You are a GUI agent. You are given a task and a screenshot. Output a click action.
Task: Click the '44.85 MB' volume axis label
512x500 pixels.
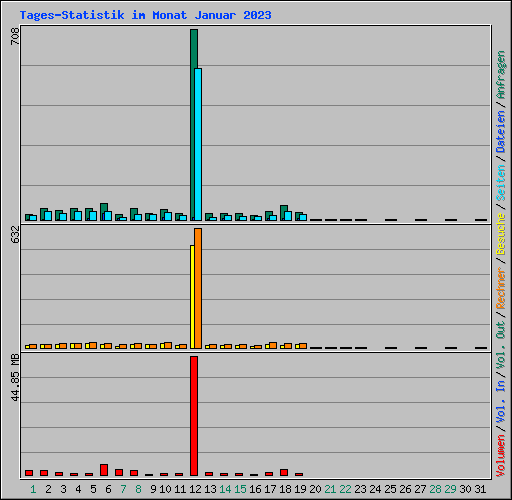[x=15, y=377]
